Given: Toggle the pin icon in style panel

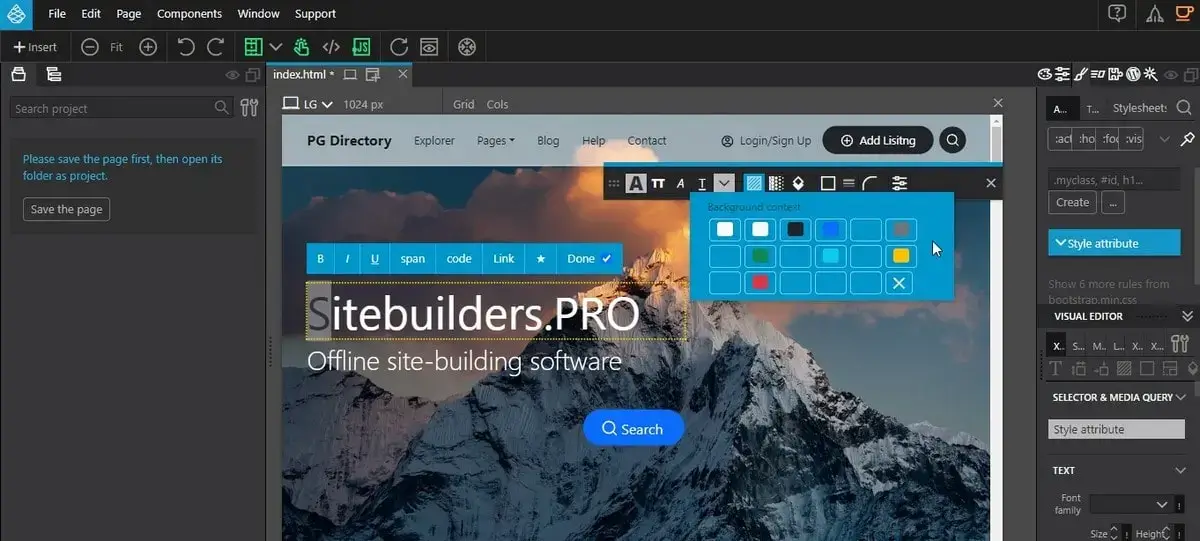Looking at the screenshot, I should coord(1187,139).
